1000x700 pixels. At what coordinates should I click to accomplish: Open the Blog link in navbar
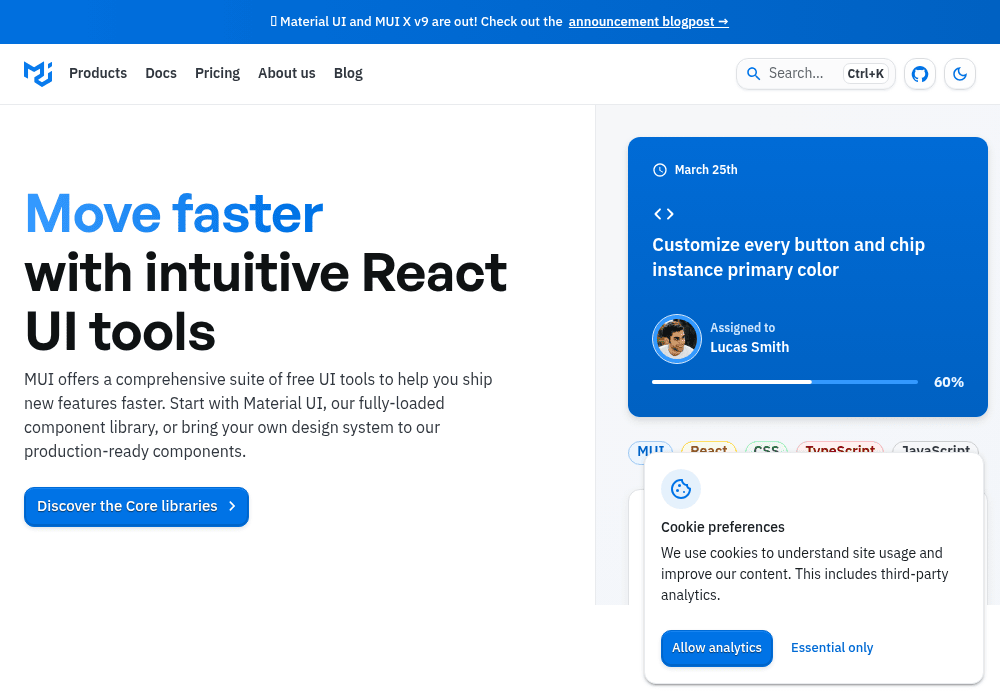pyautogui.click(x=348, y=73)
